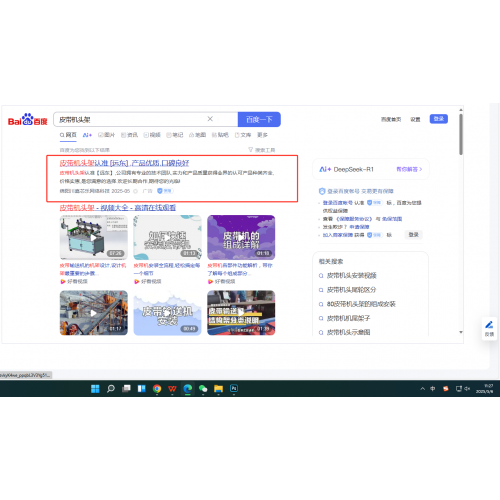Viewport: 500px width, 500px height.
Task: Open Task View on the taskbar
Action: coord(126,389)
